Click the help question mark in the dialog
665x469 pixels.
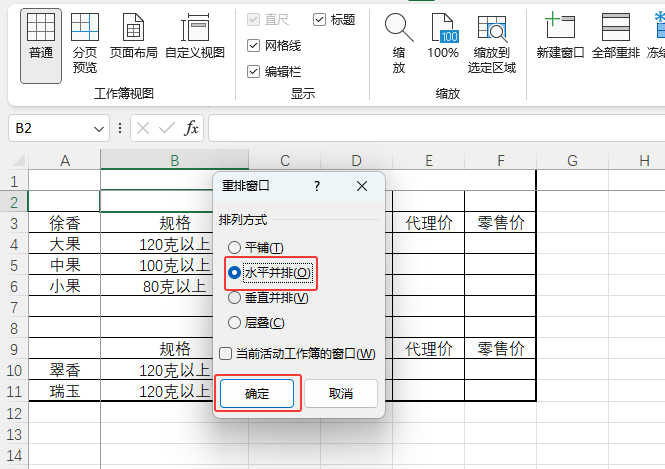317,186
